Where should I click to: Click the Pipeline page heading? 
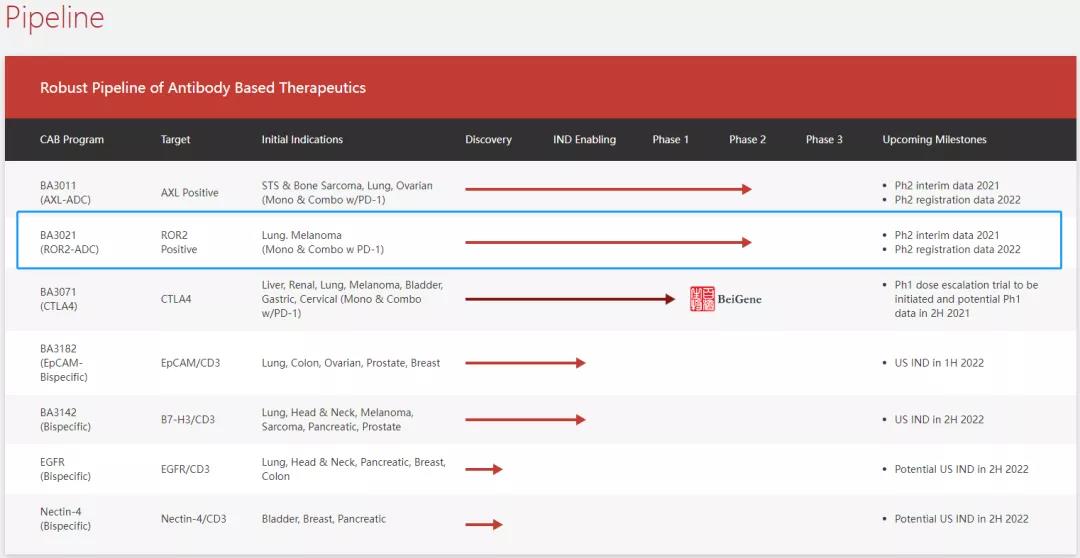coord(55,18)
